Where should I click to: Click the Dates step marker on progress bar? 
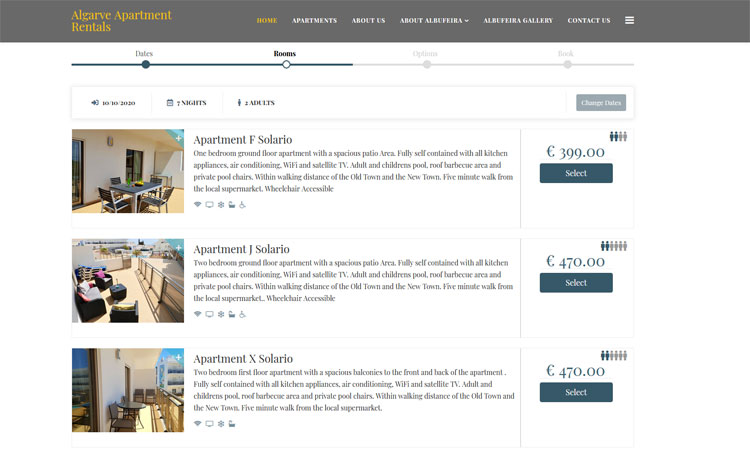click(x=145, y=65)
